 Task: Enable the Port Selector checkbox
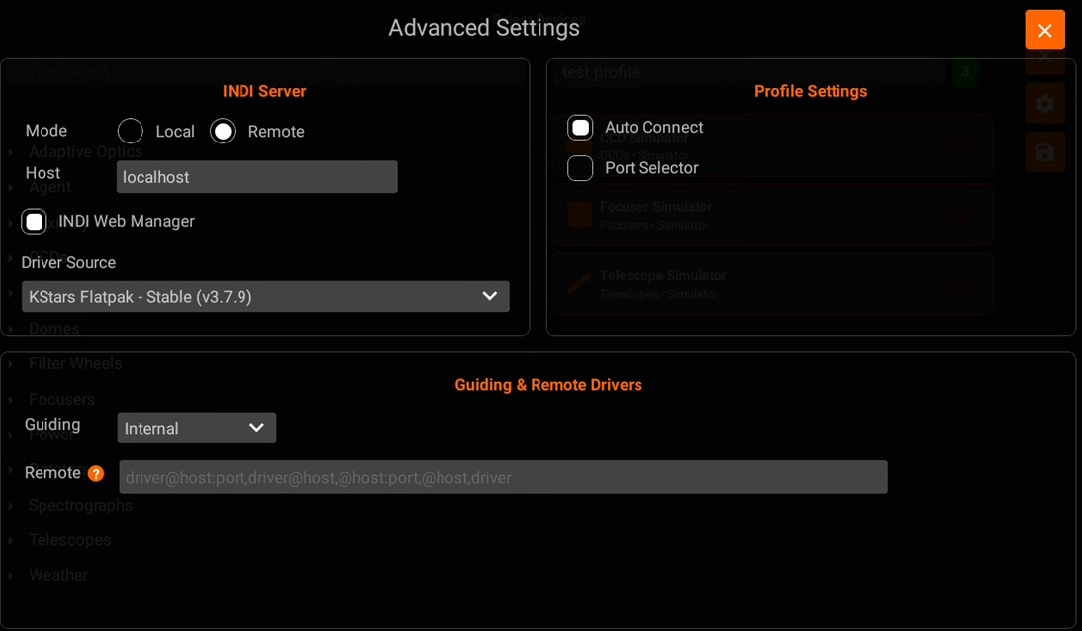(x=580, y=168)
